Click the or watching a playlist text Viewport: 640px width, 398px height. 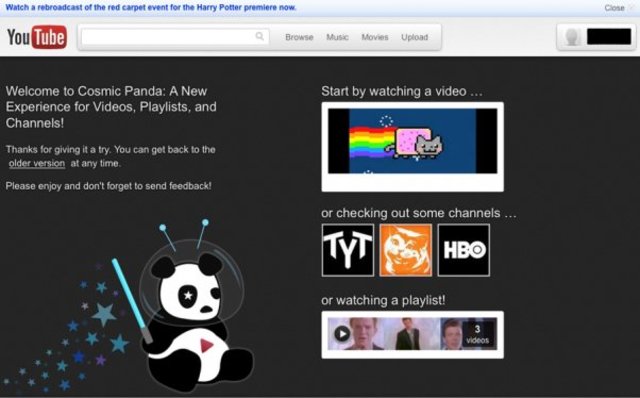click(x=383, y=300)
